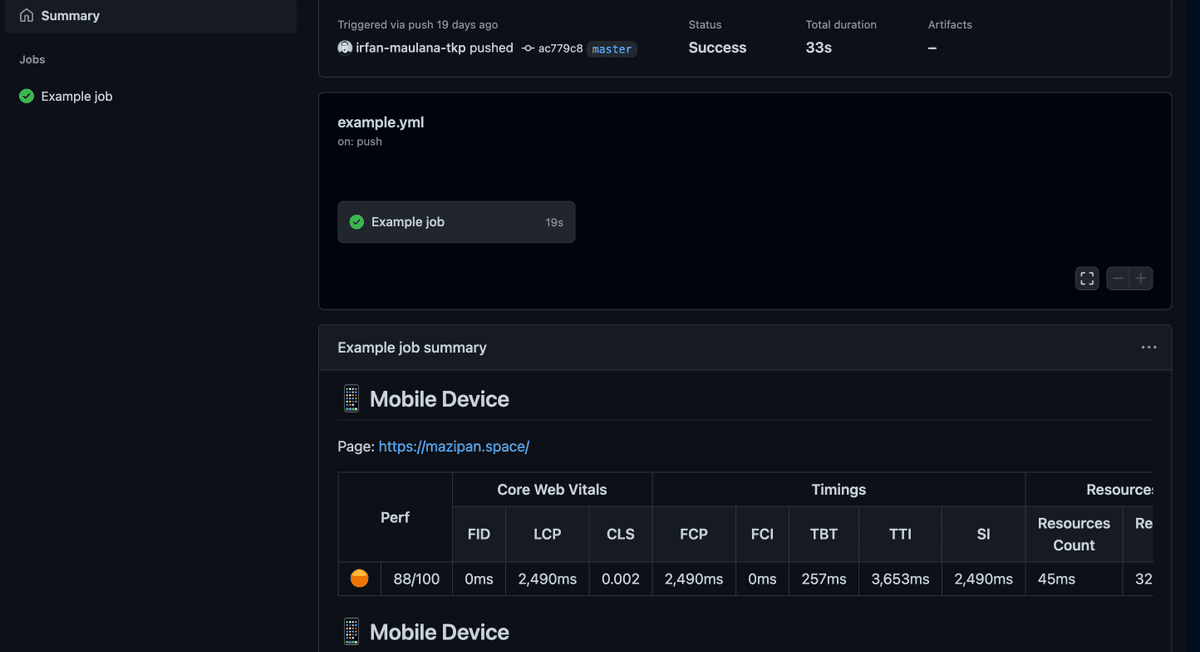Click the commit icon next to ac779c8
1200x652 pixels.
pyautogui.click(x=528, y=48)
